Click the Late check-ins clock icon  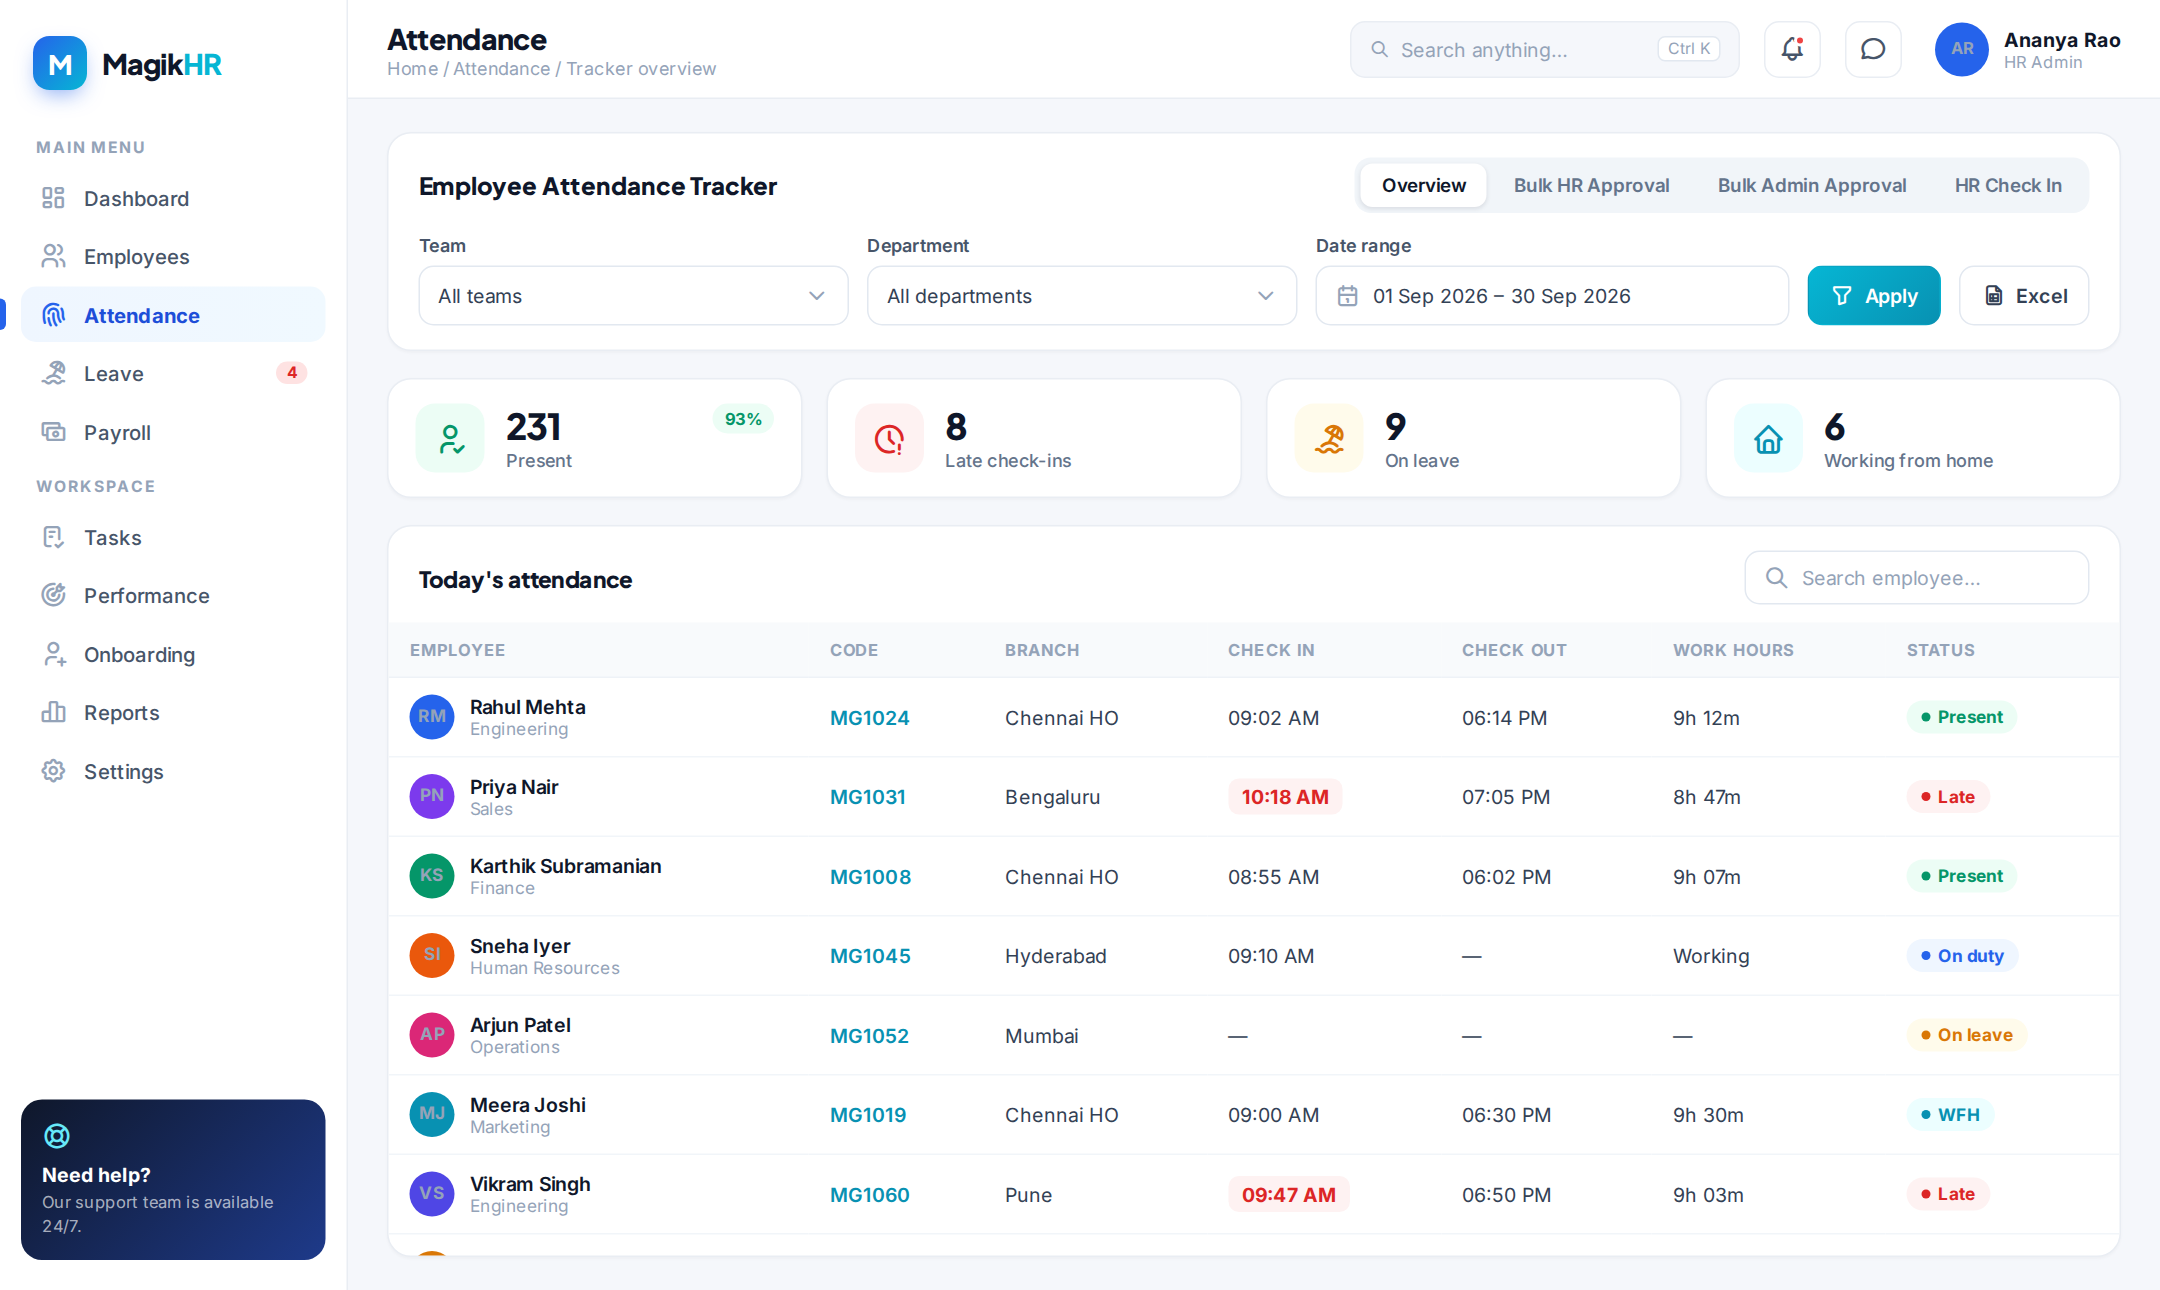click(x=889, y=438)
